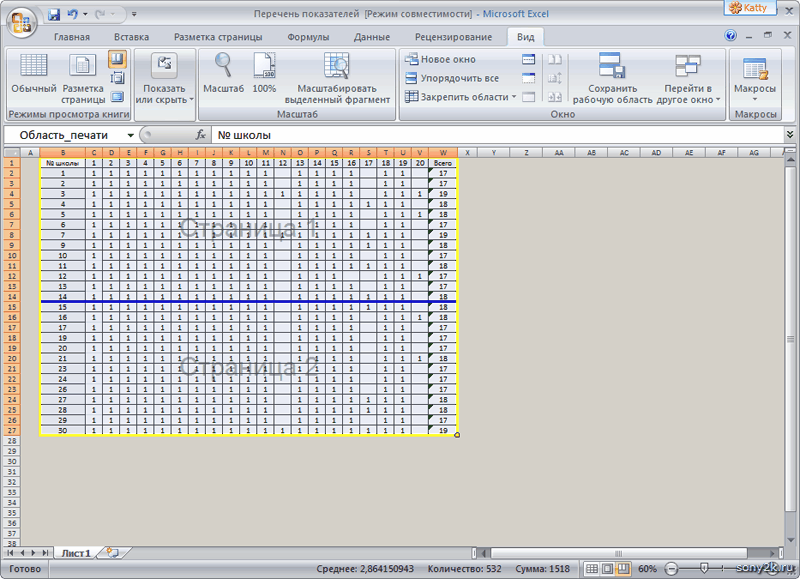Open the Главная tab

click(x=72, y=37)
